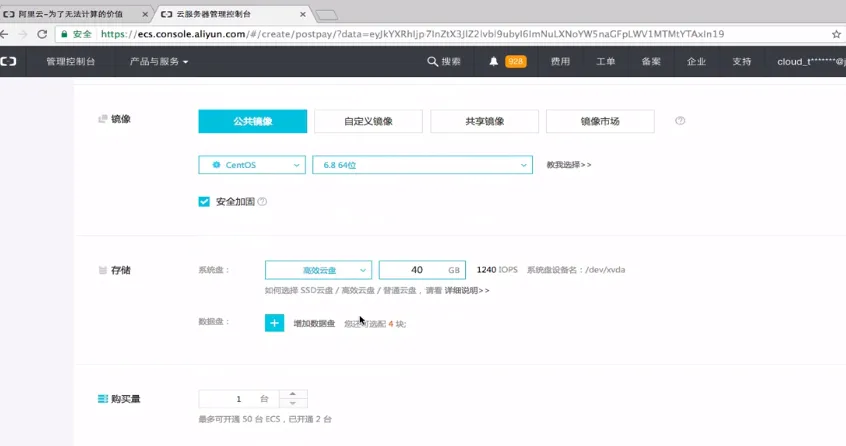
Task: Open the cloud_t account menu
Action: 811,61
